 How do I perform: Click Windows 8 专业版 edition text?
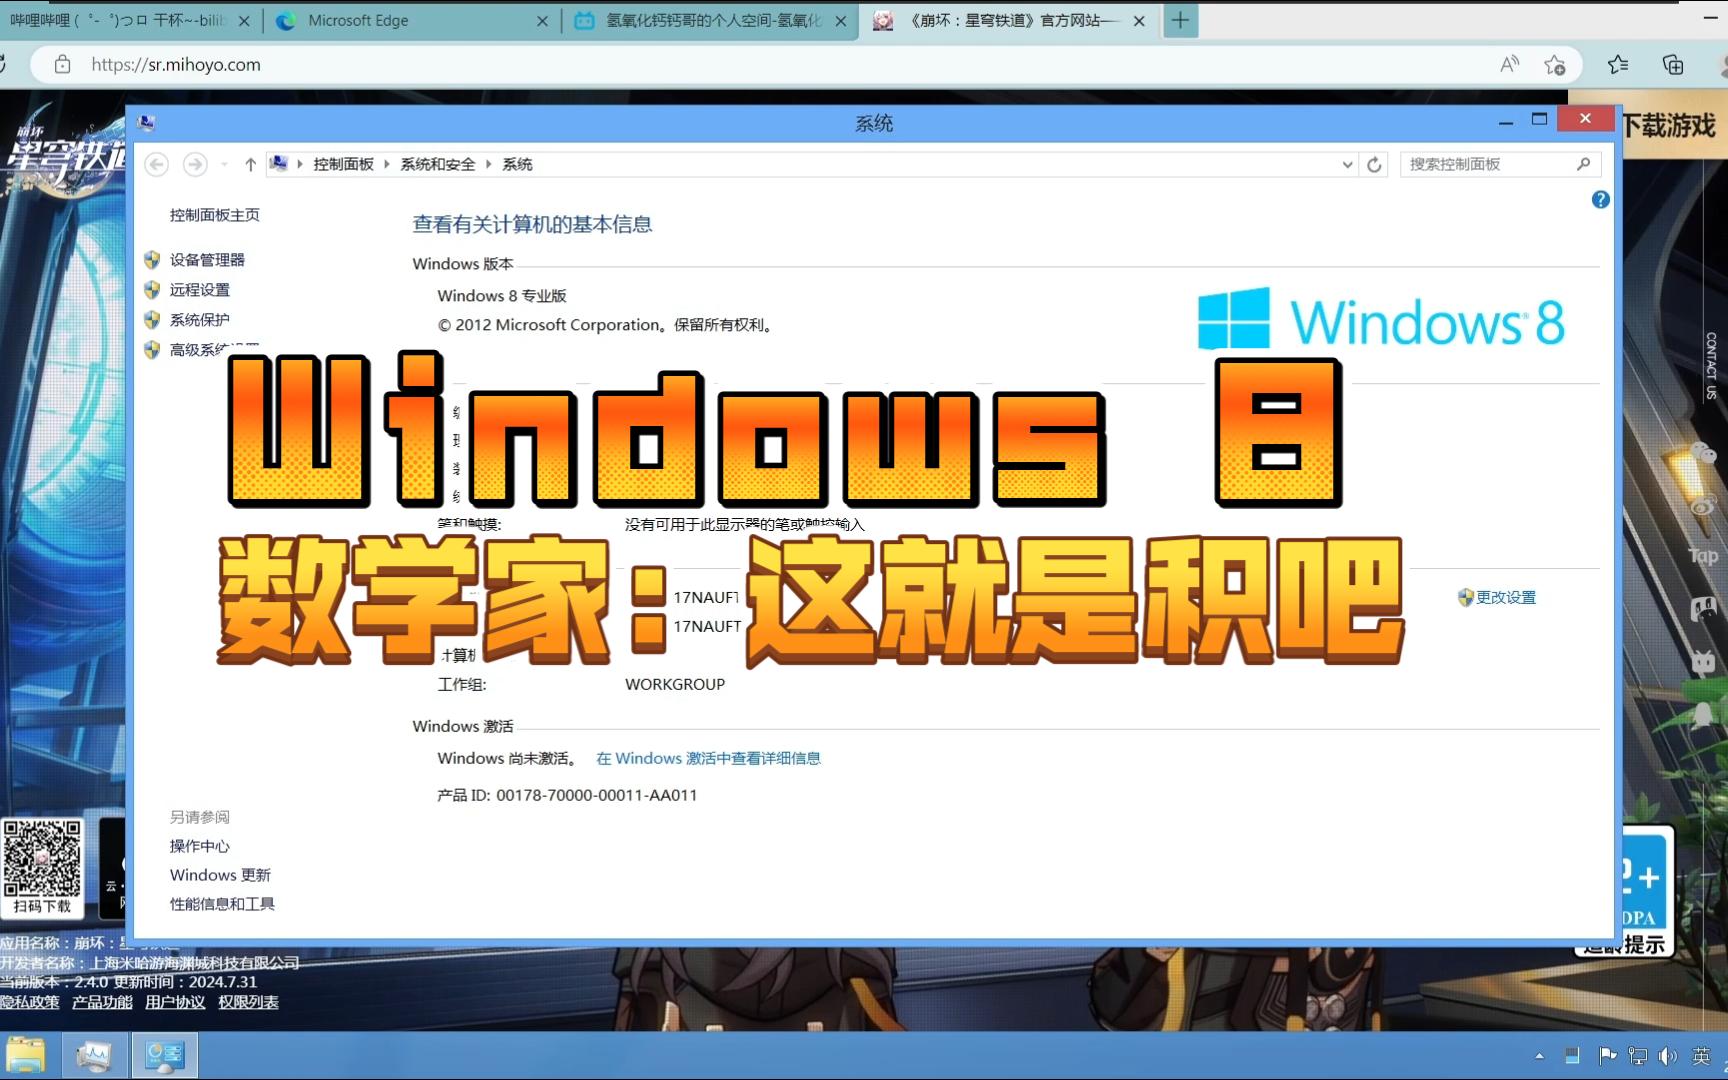click(502, 296)
